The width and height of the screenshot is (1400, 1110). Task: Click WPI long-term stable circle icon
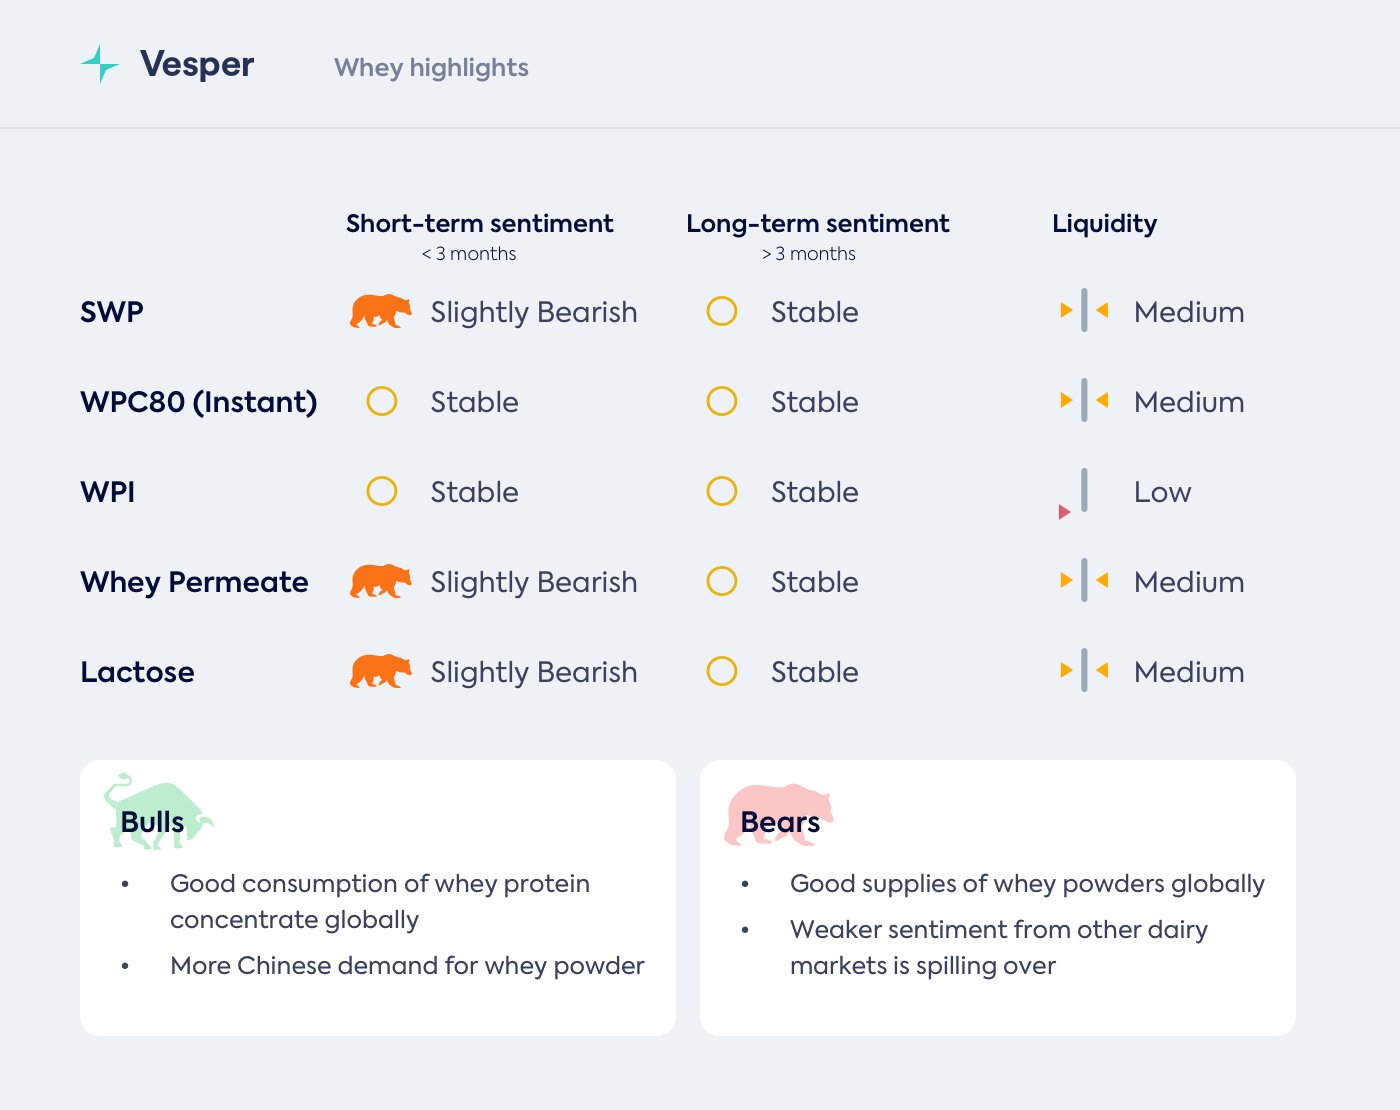point(722,492)
